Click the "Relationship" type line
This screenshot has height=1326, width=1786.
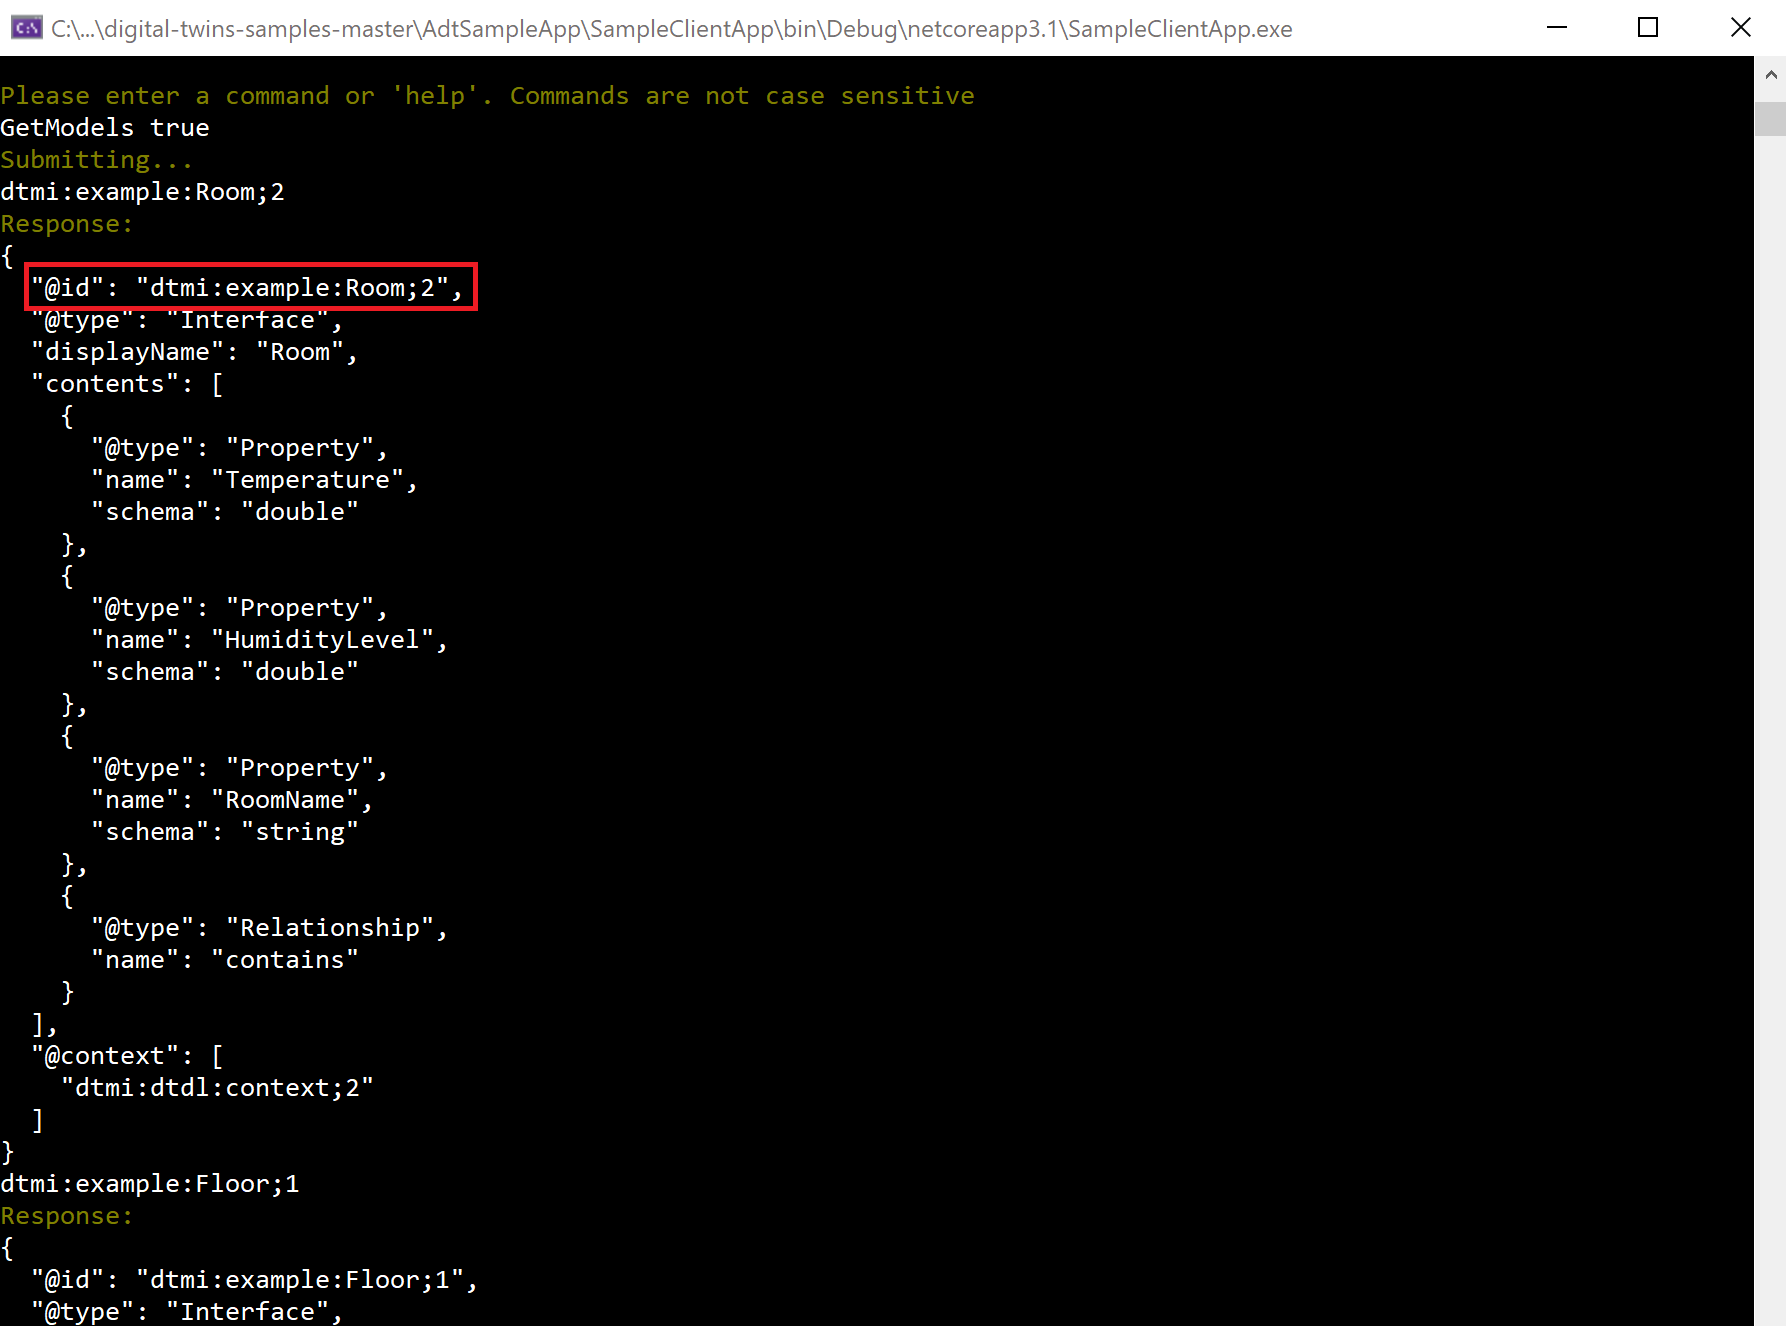pyautogui.click(x=269, y=928)
